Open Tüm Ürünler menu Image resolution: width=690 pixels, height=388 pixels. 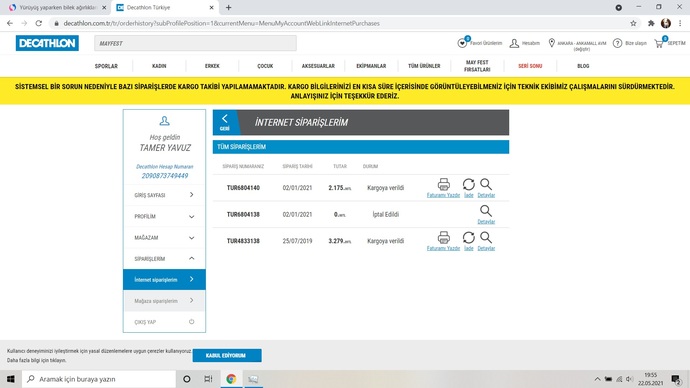(x=424, y=66)
